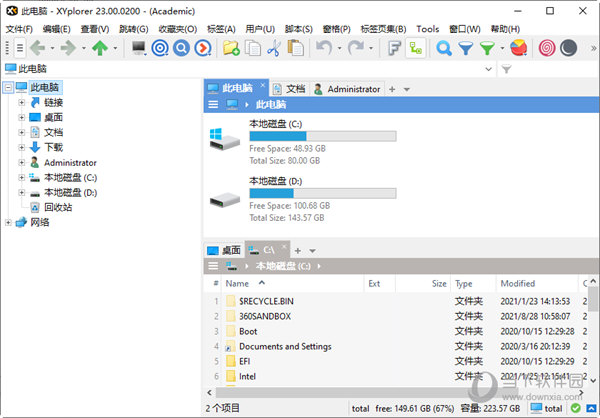Expand the Administrator tree node
This screenshot has height=418, width=600.
click(22, 163)
